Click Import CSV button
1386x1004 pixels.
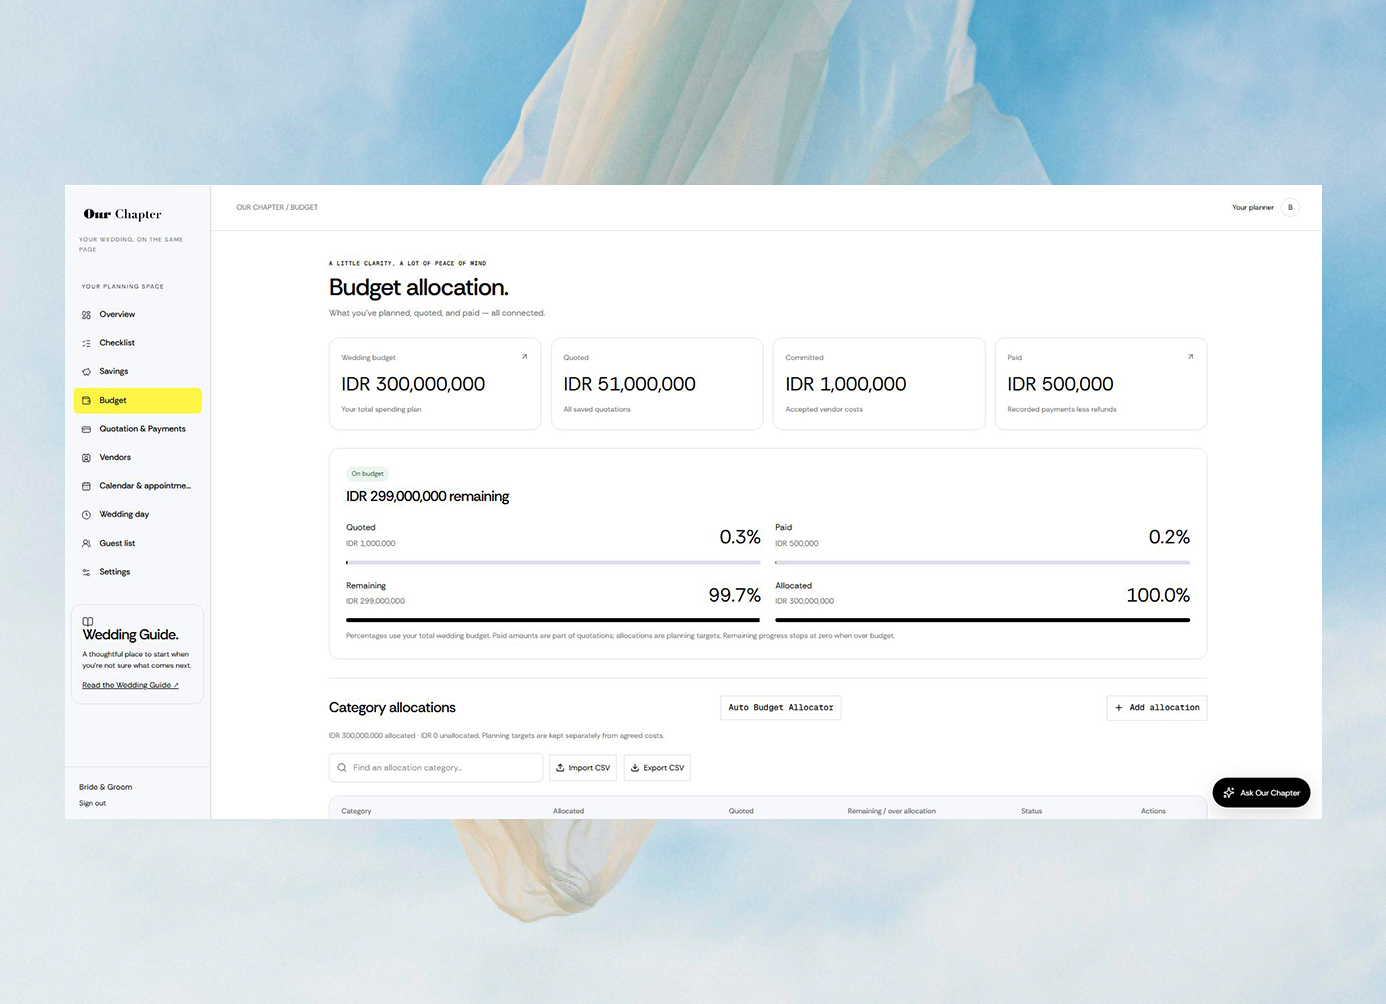click(x=583, y=768)
